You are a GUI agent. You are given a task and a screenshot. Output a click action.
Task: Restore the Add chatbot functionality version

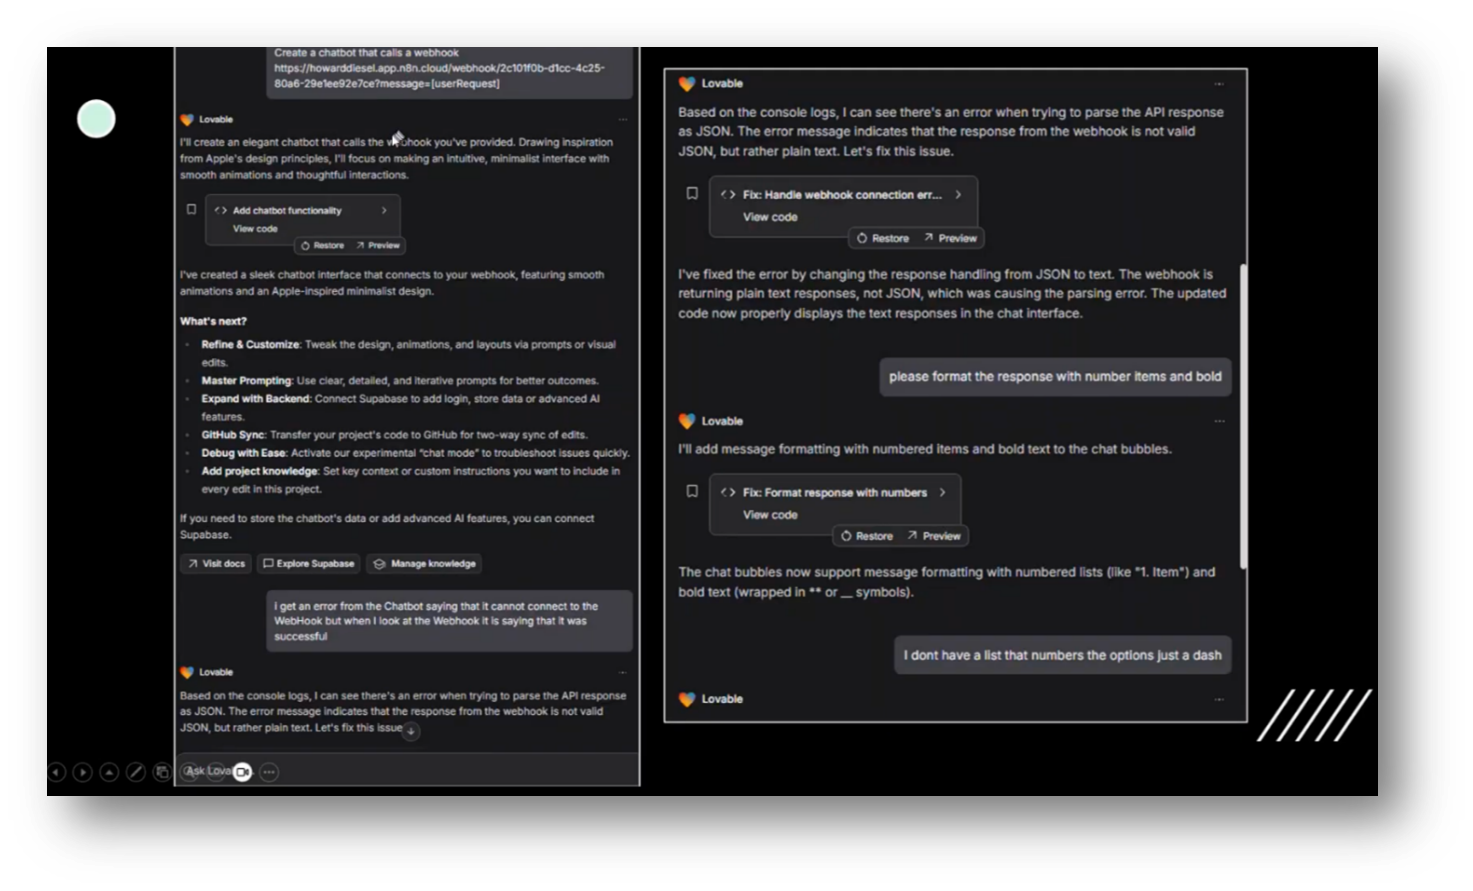(322, 245)
